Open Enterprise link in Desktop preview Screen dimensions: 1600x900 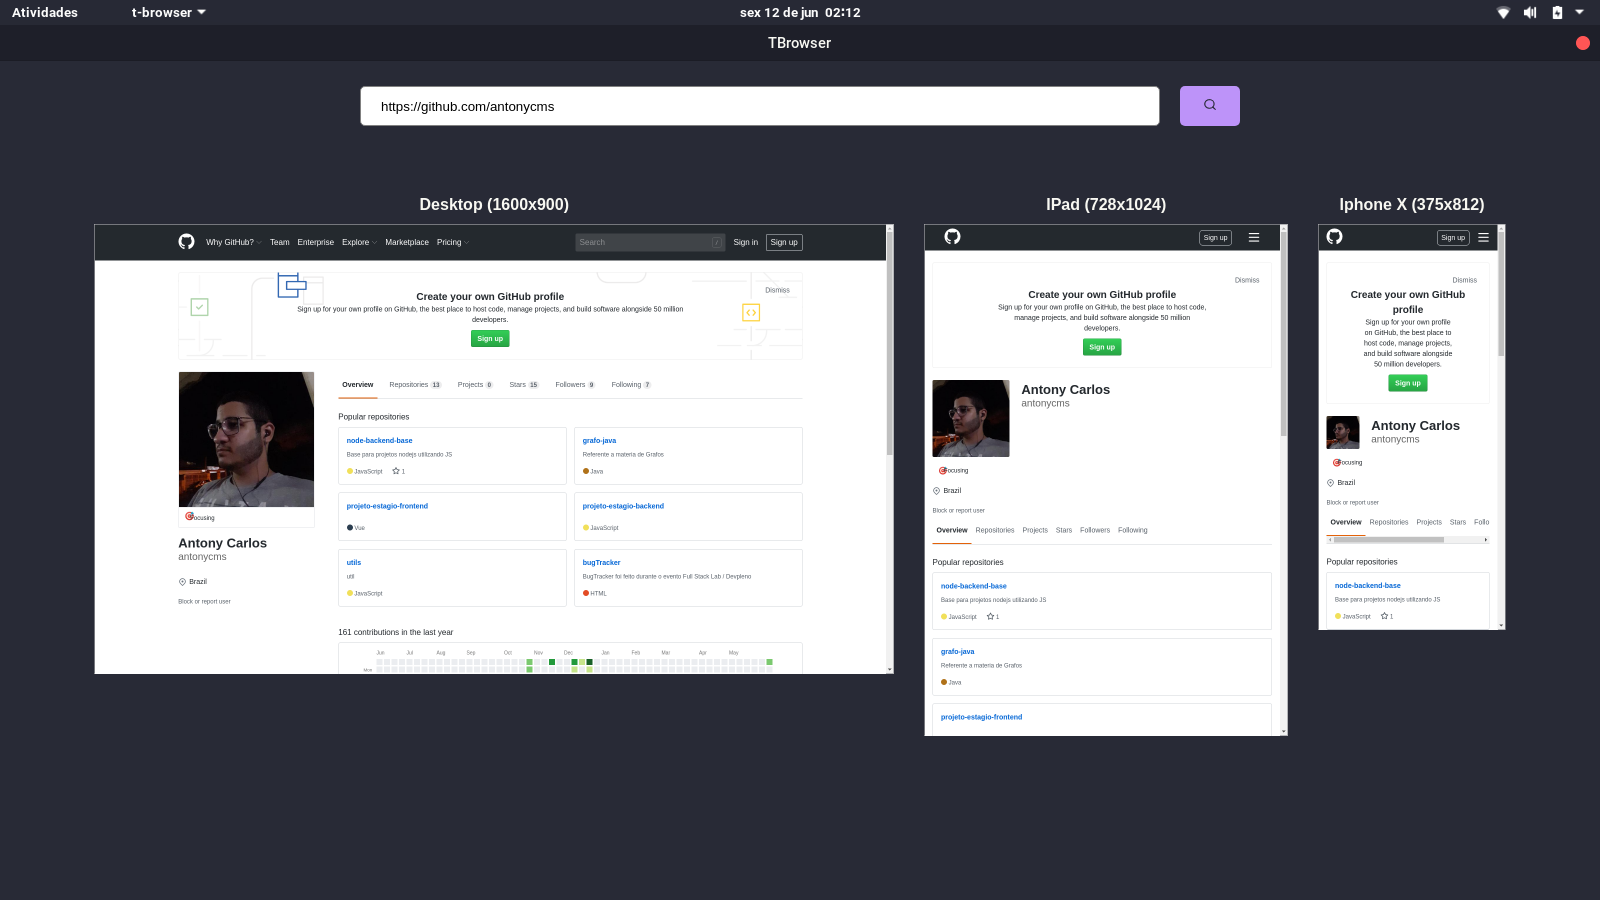[x=315, y=242]
